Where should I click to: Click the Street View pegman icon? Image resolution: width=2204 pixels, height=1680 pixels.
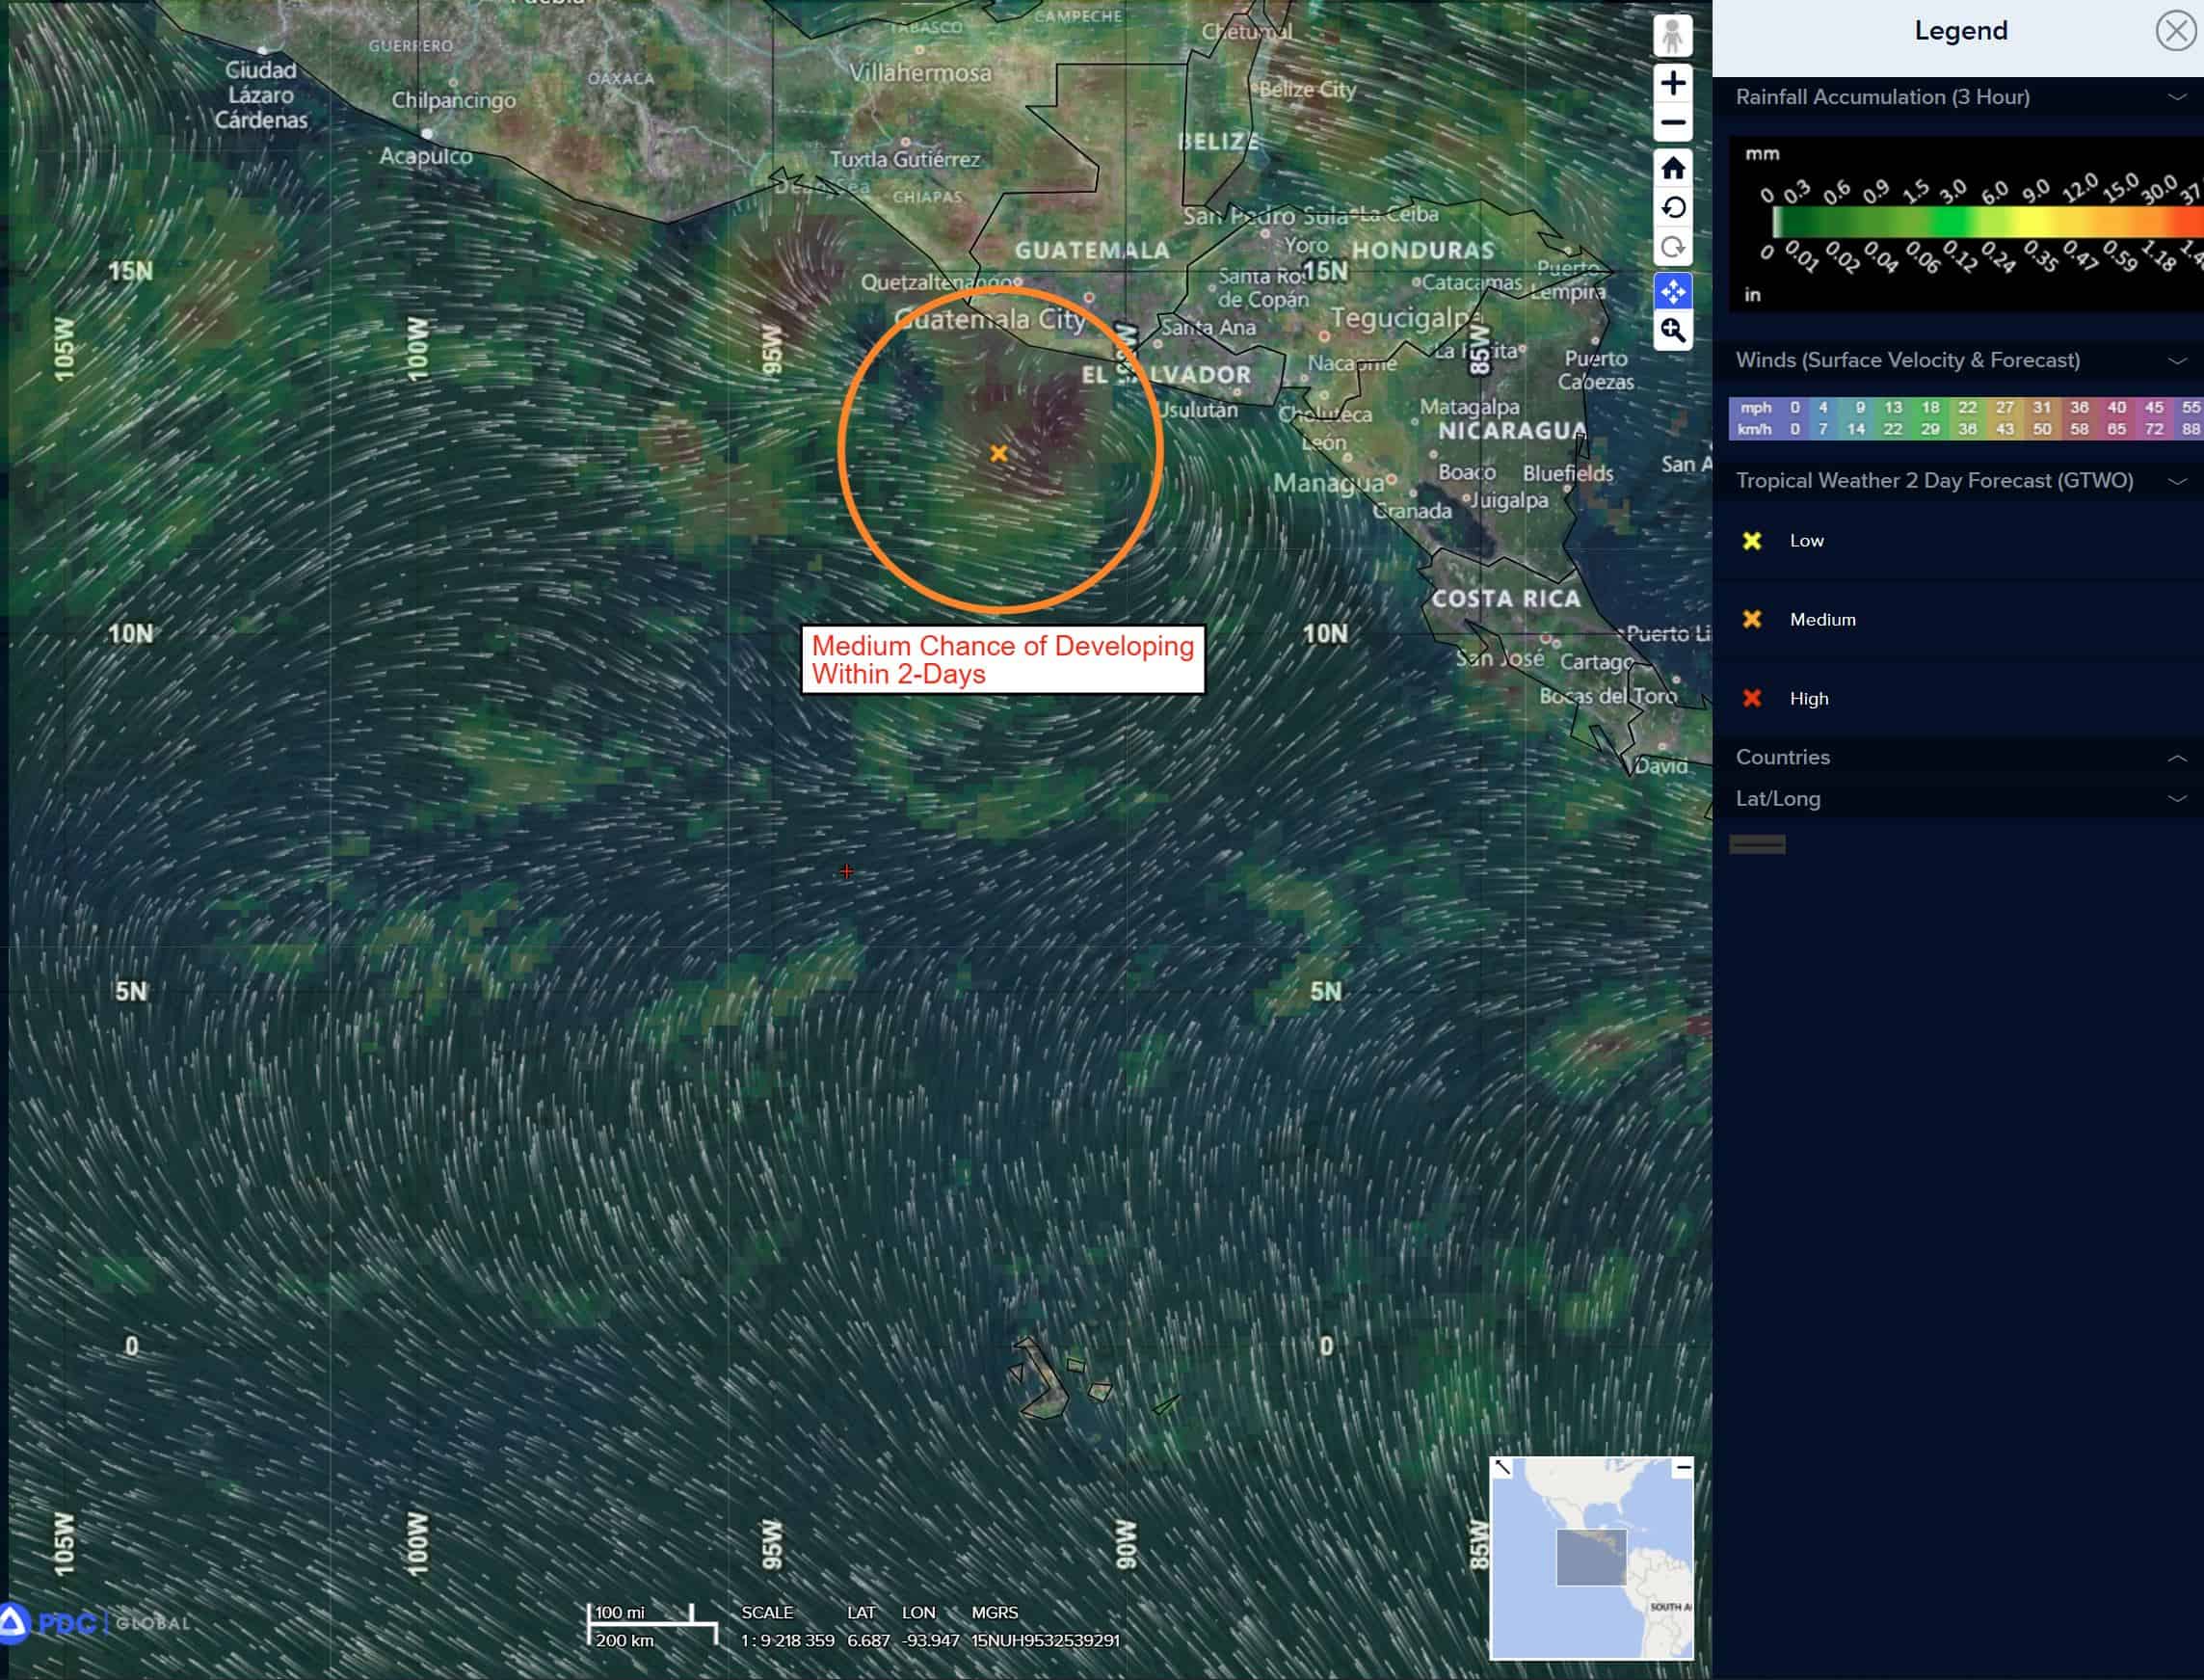point(1672,36)
